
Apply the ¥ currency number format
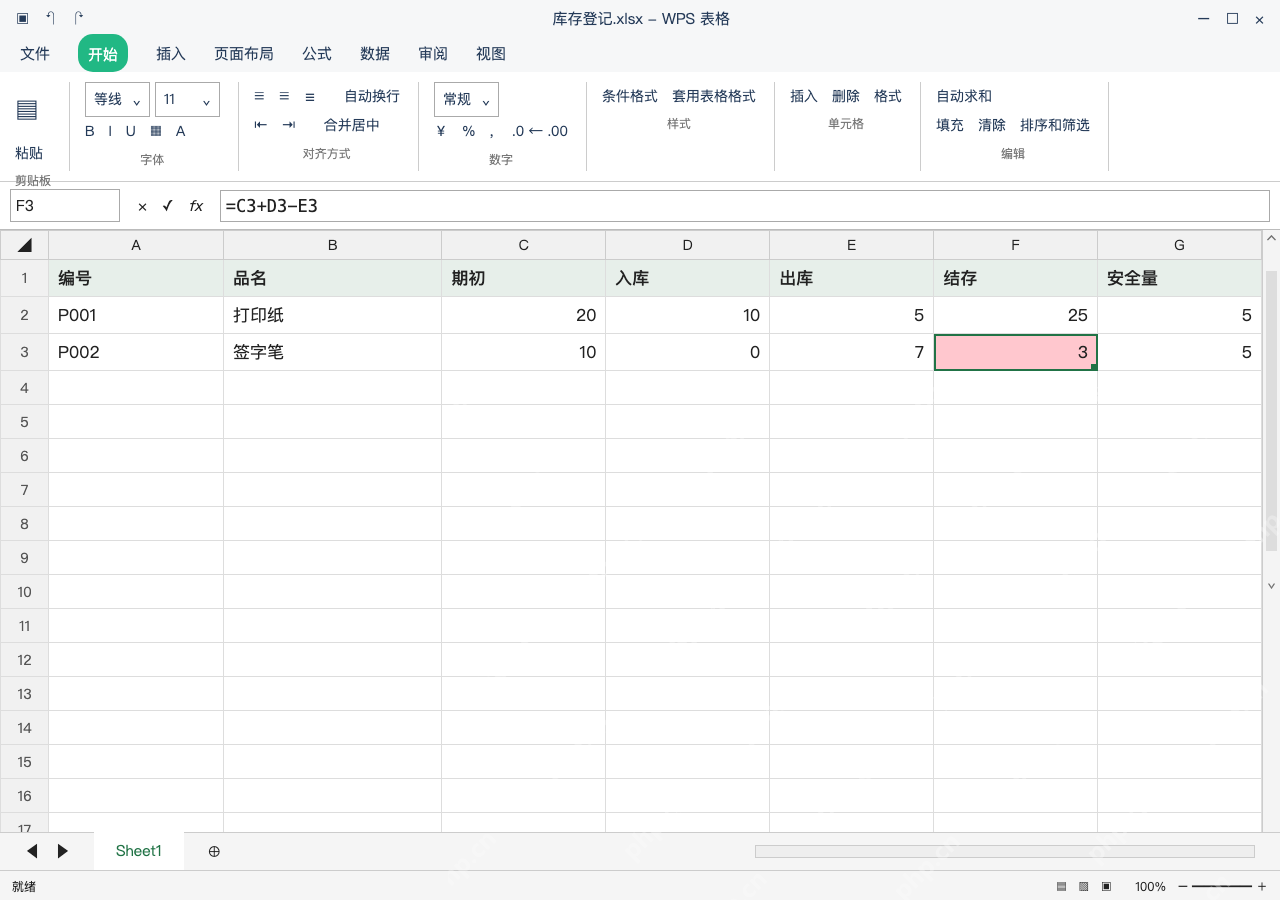click(x=441, y=131)
